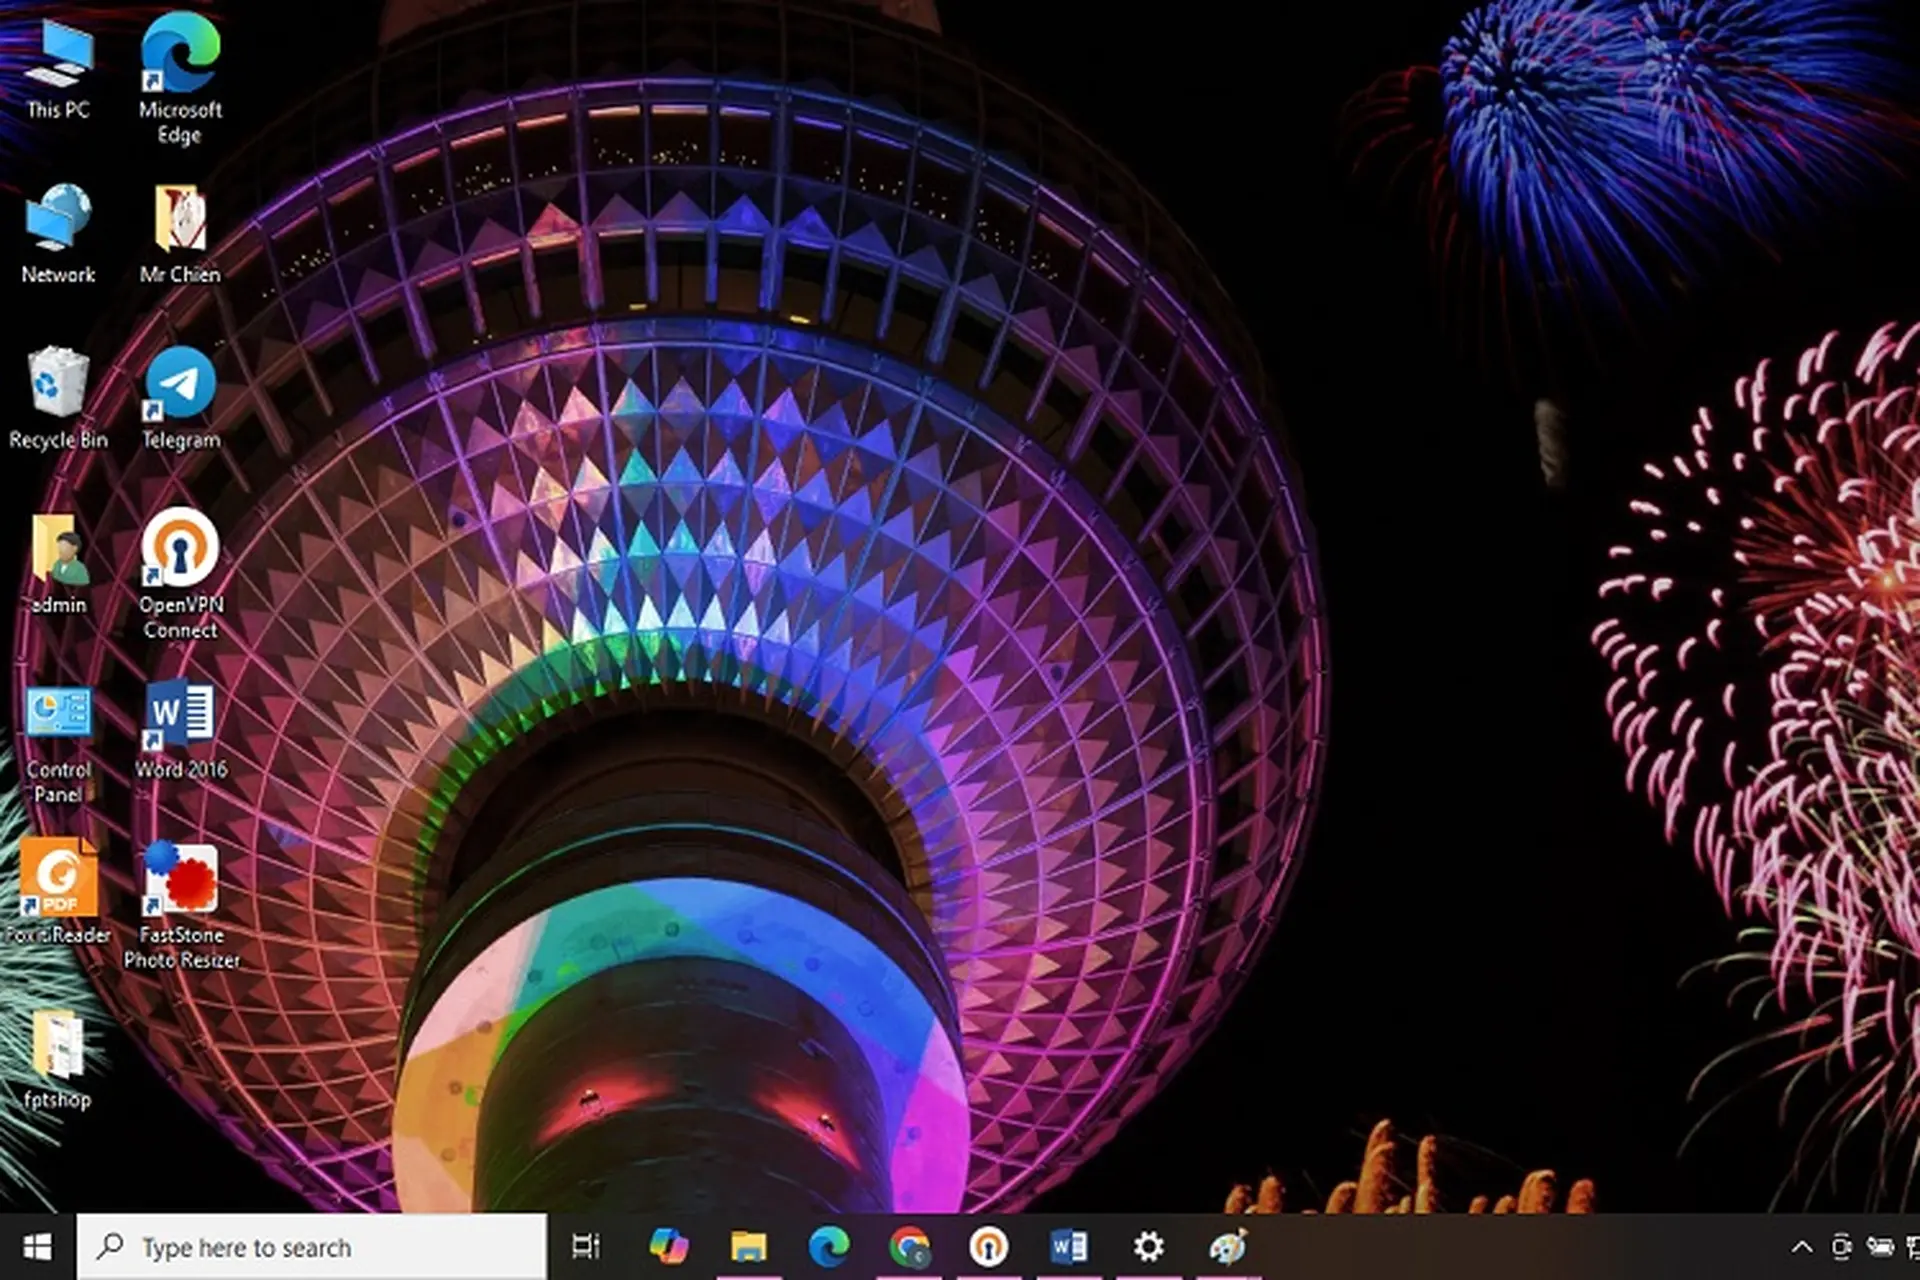Click the Type here to search box
This screenshot has height=1280, width=1920.
(312, 1246)
